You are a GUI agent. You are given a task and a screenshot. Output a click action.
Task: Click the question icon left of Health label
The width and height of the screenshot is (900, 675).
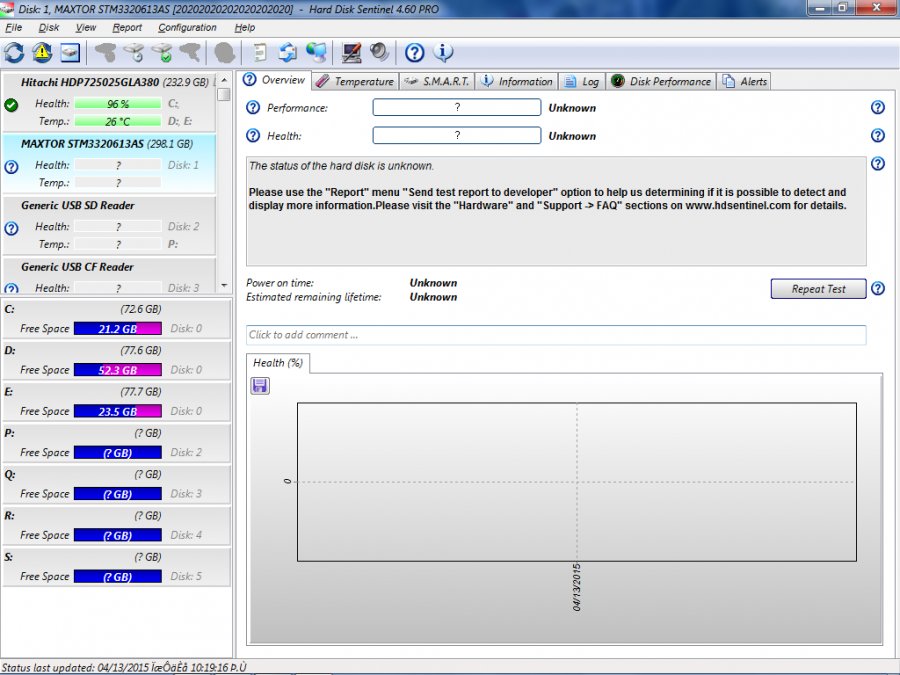253,135
